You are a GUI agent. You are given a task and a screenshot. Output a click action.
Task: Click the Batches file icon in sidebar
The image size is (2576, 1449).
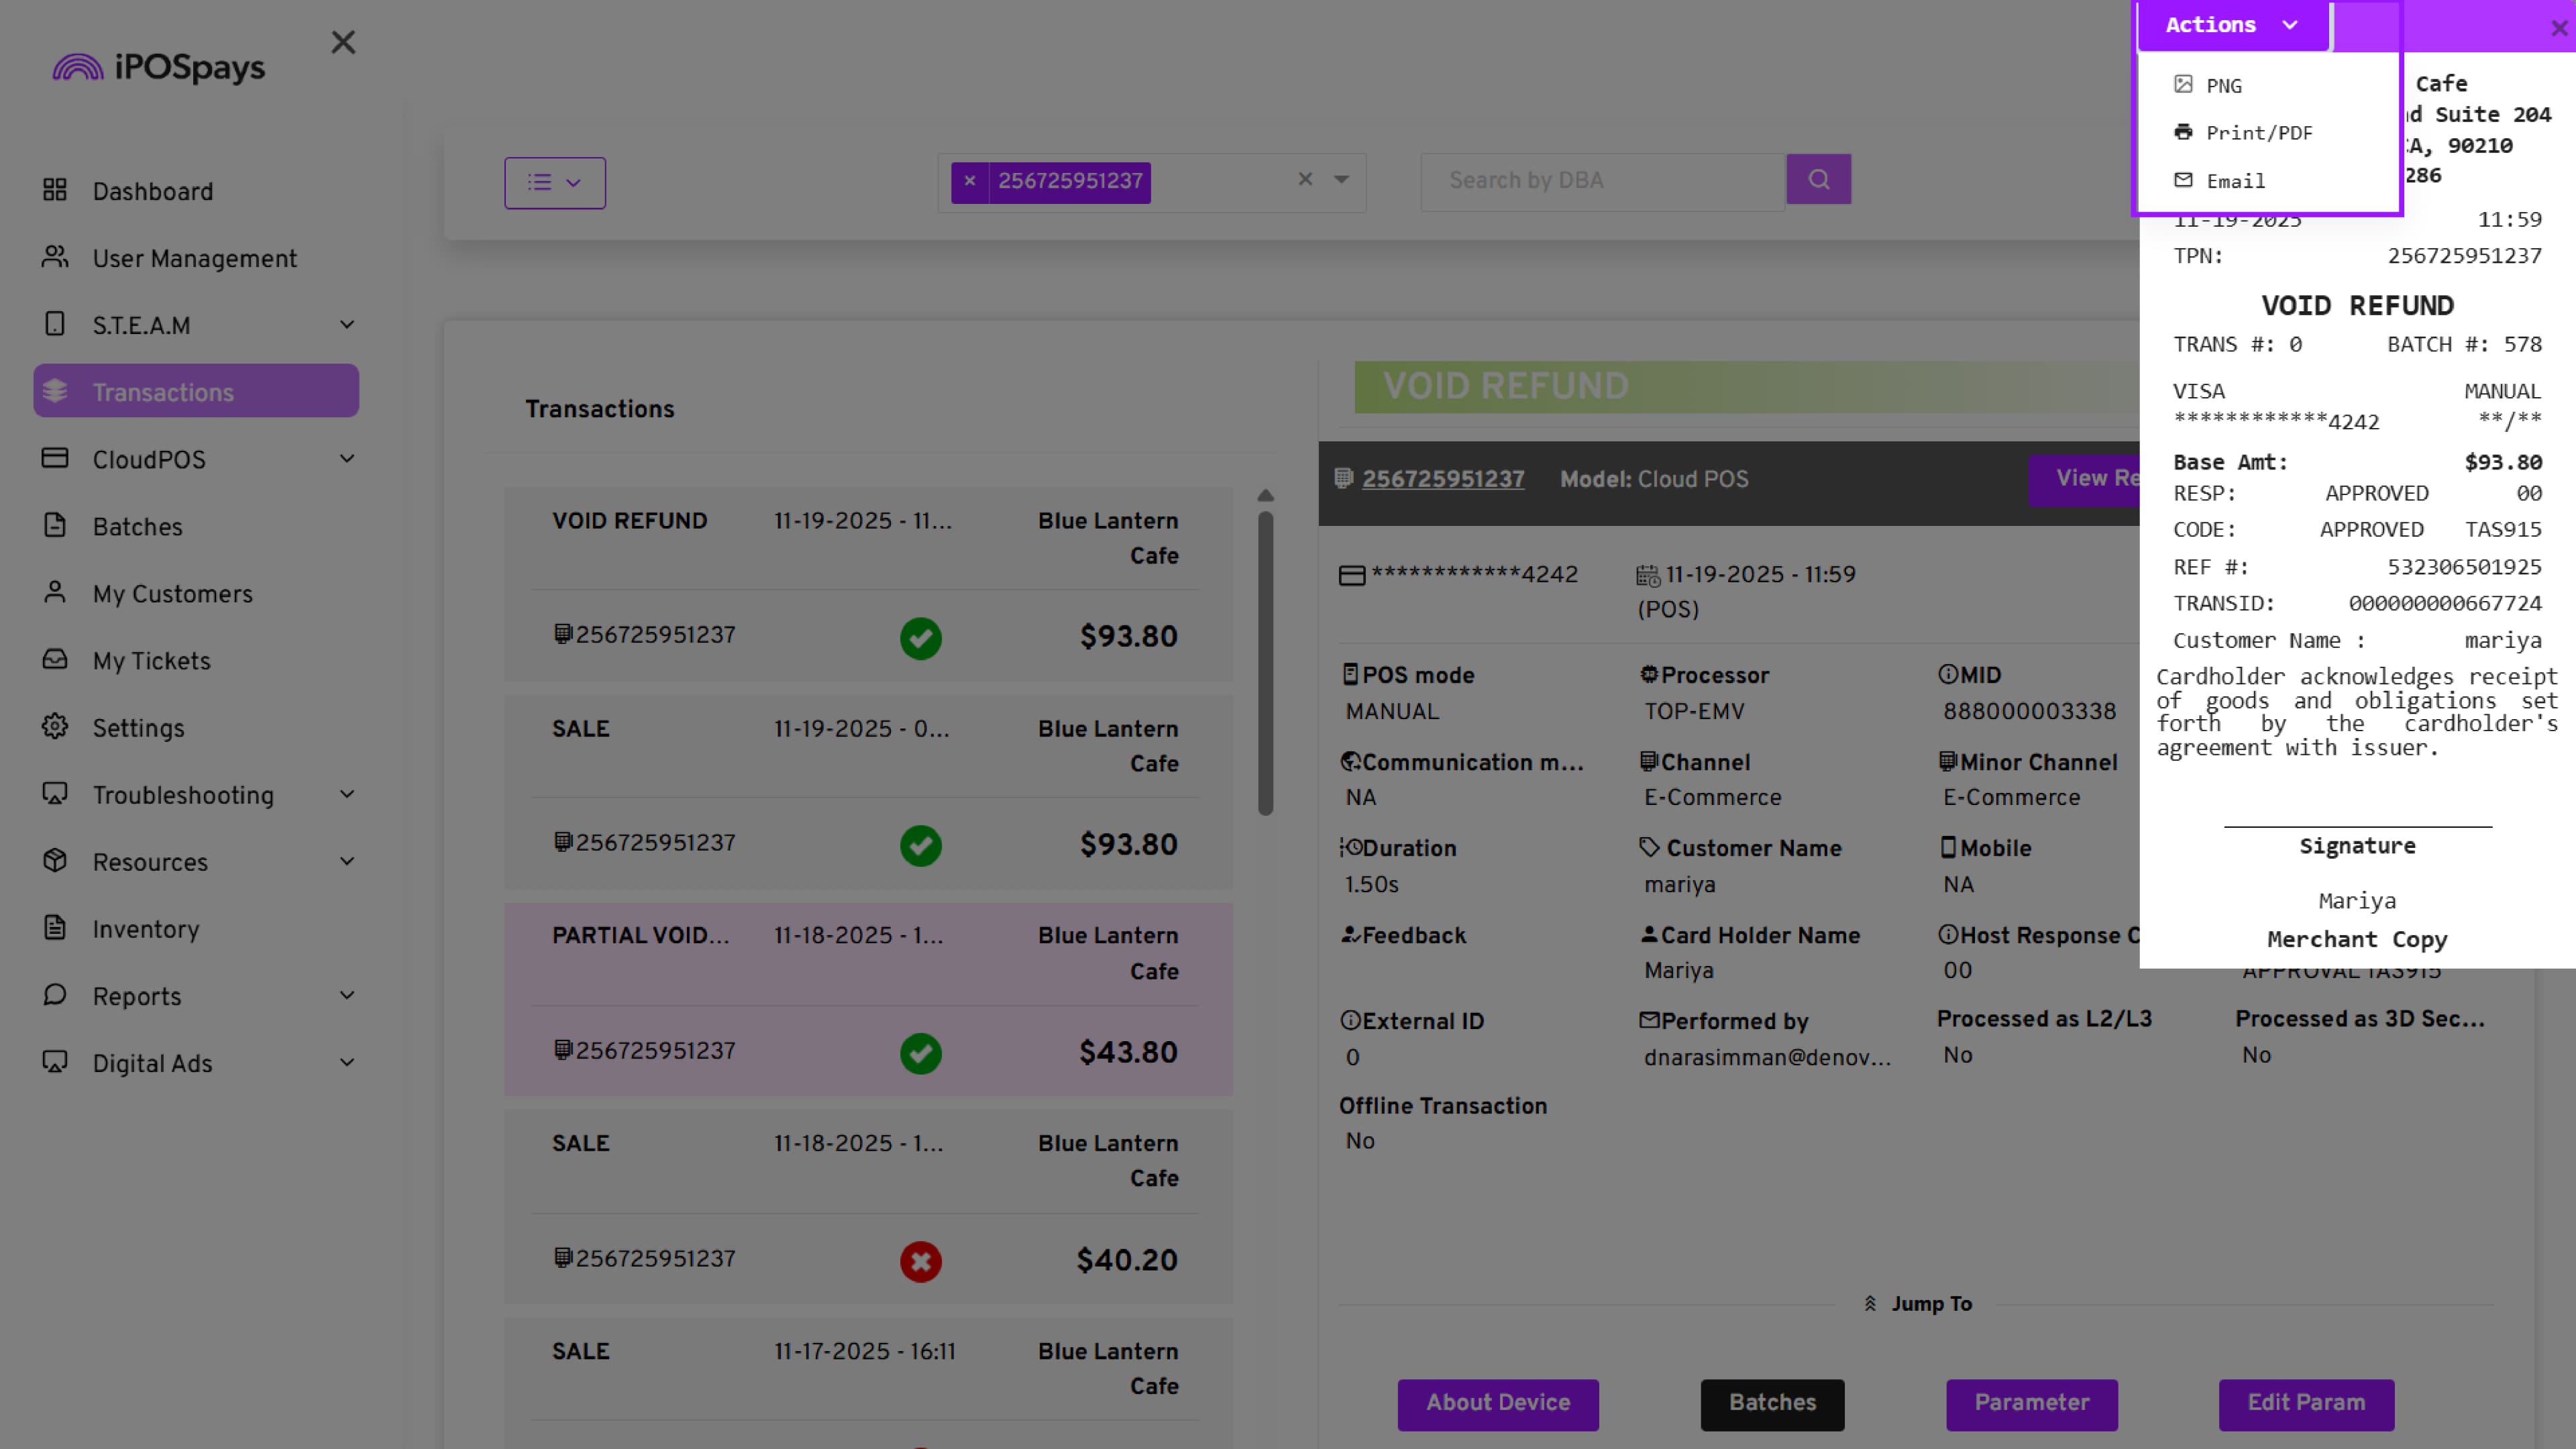point(55,526)
